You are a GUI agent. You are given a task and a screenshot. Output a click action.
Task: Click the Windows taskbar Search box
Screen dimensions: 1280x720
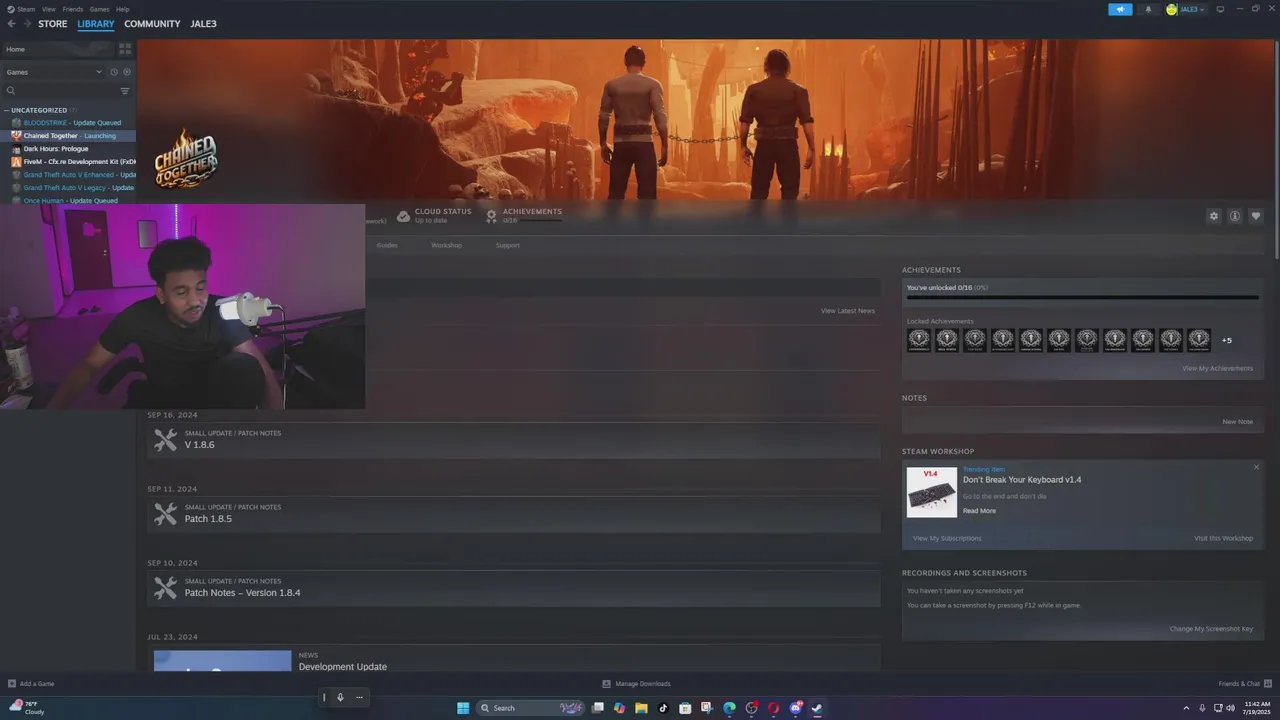point(531,708)
